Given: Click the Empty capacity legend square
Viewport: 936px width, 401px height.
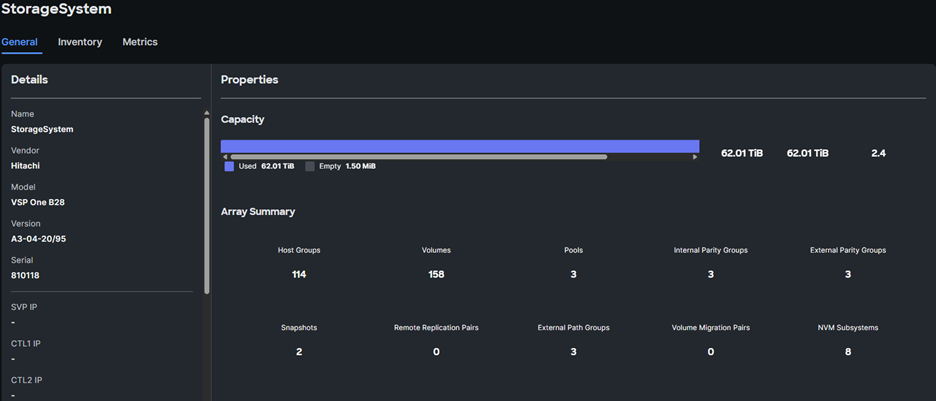Looking at the screenshot, I should (x=310, y=166).
